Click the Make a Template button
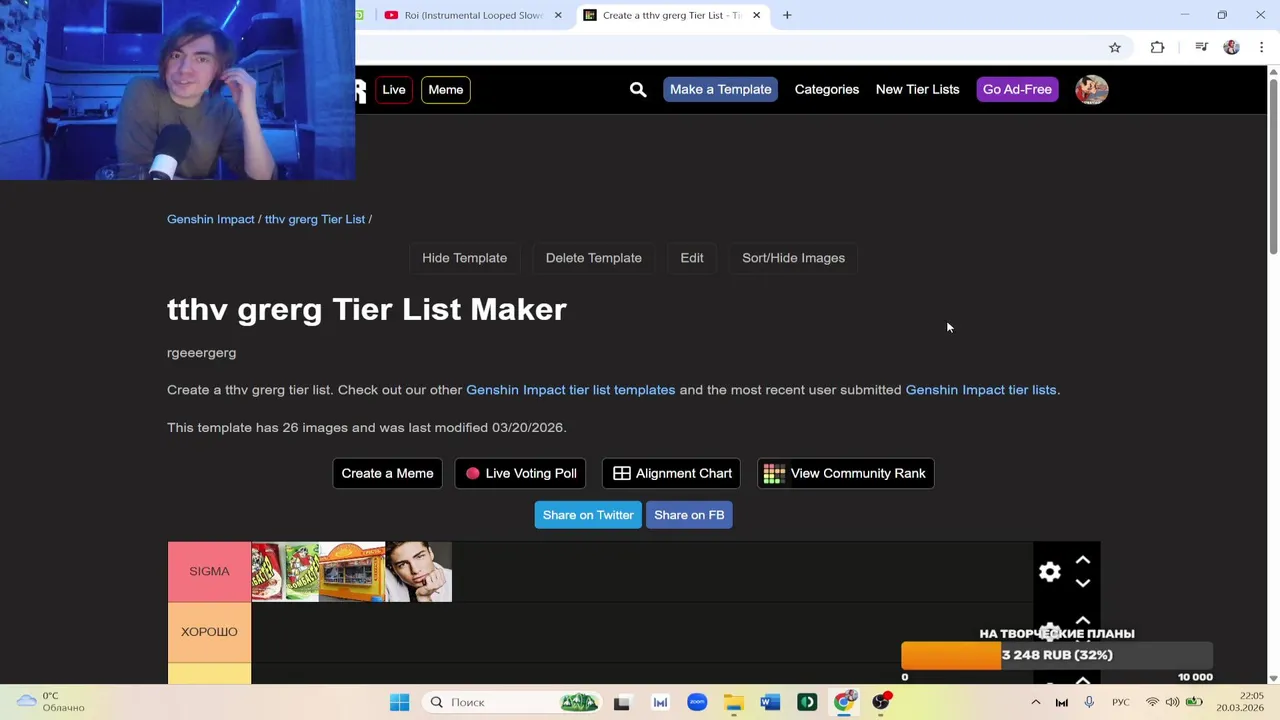The height and width of the screenshot is (720, 1280). (721, 90)
